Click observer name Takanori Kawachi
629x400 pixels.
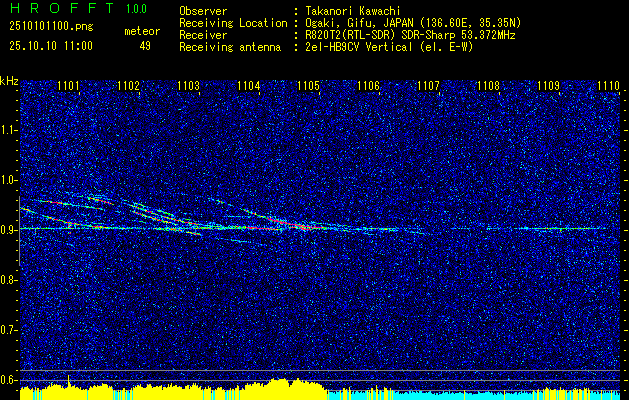353,11
